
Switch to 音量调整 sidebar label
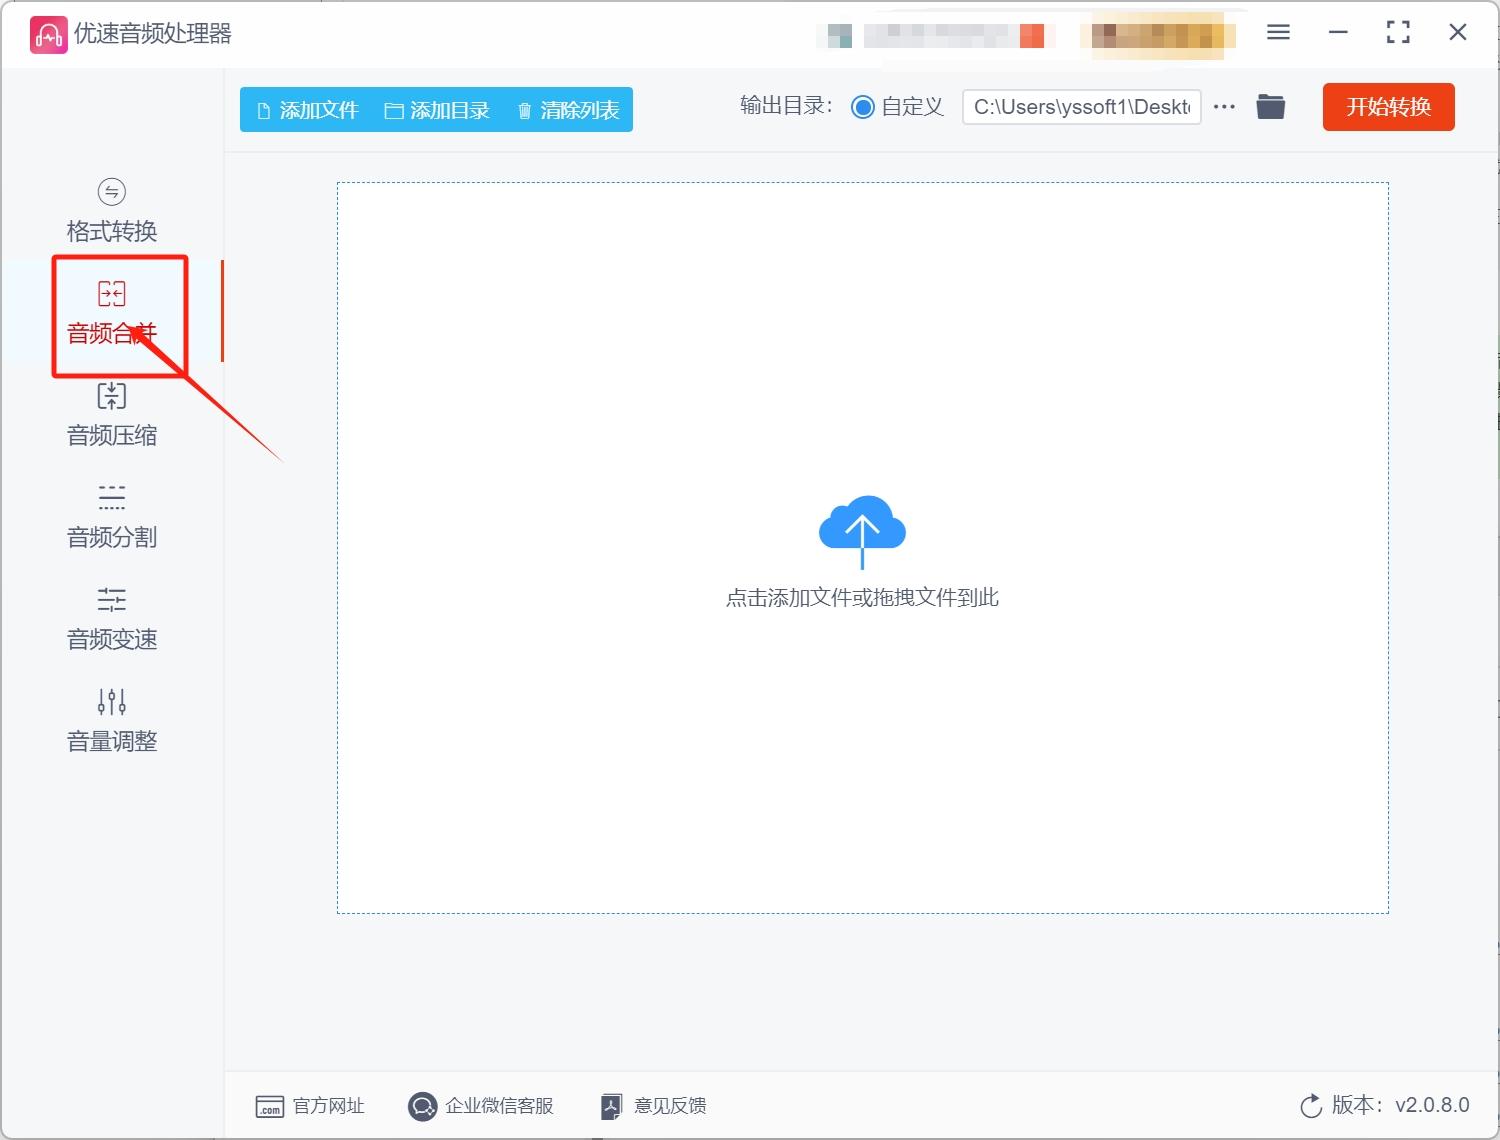[111, 741]
